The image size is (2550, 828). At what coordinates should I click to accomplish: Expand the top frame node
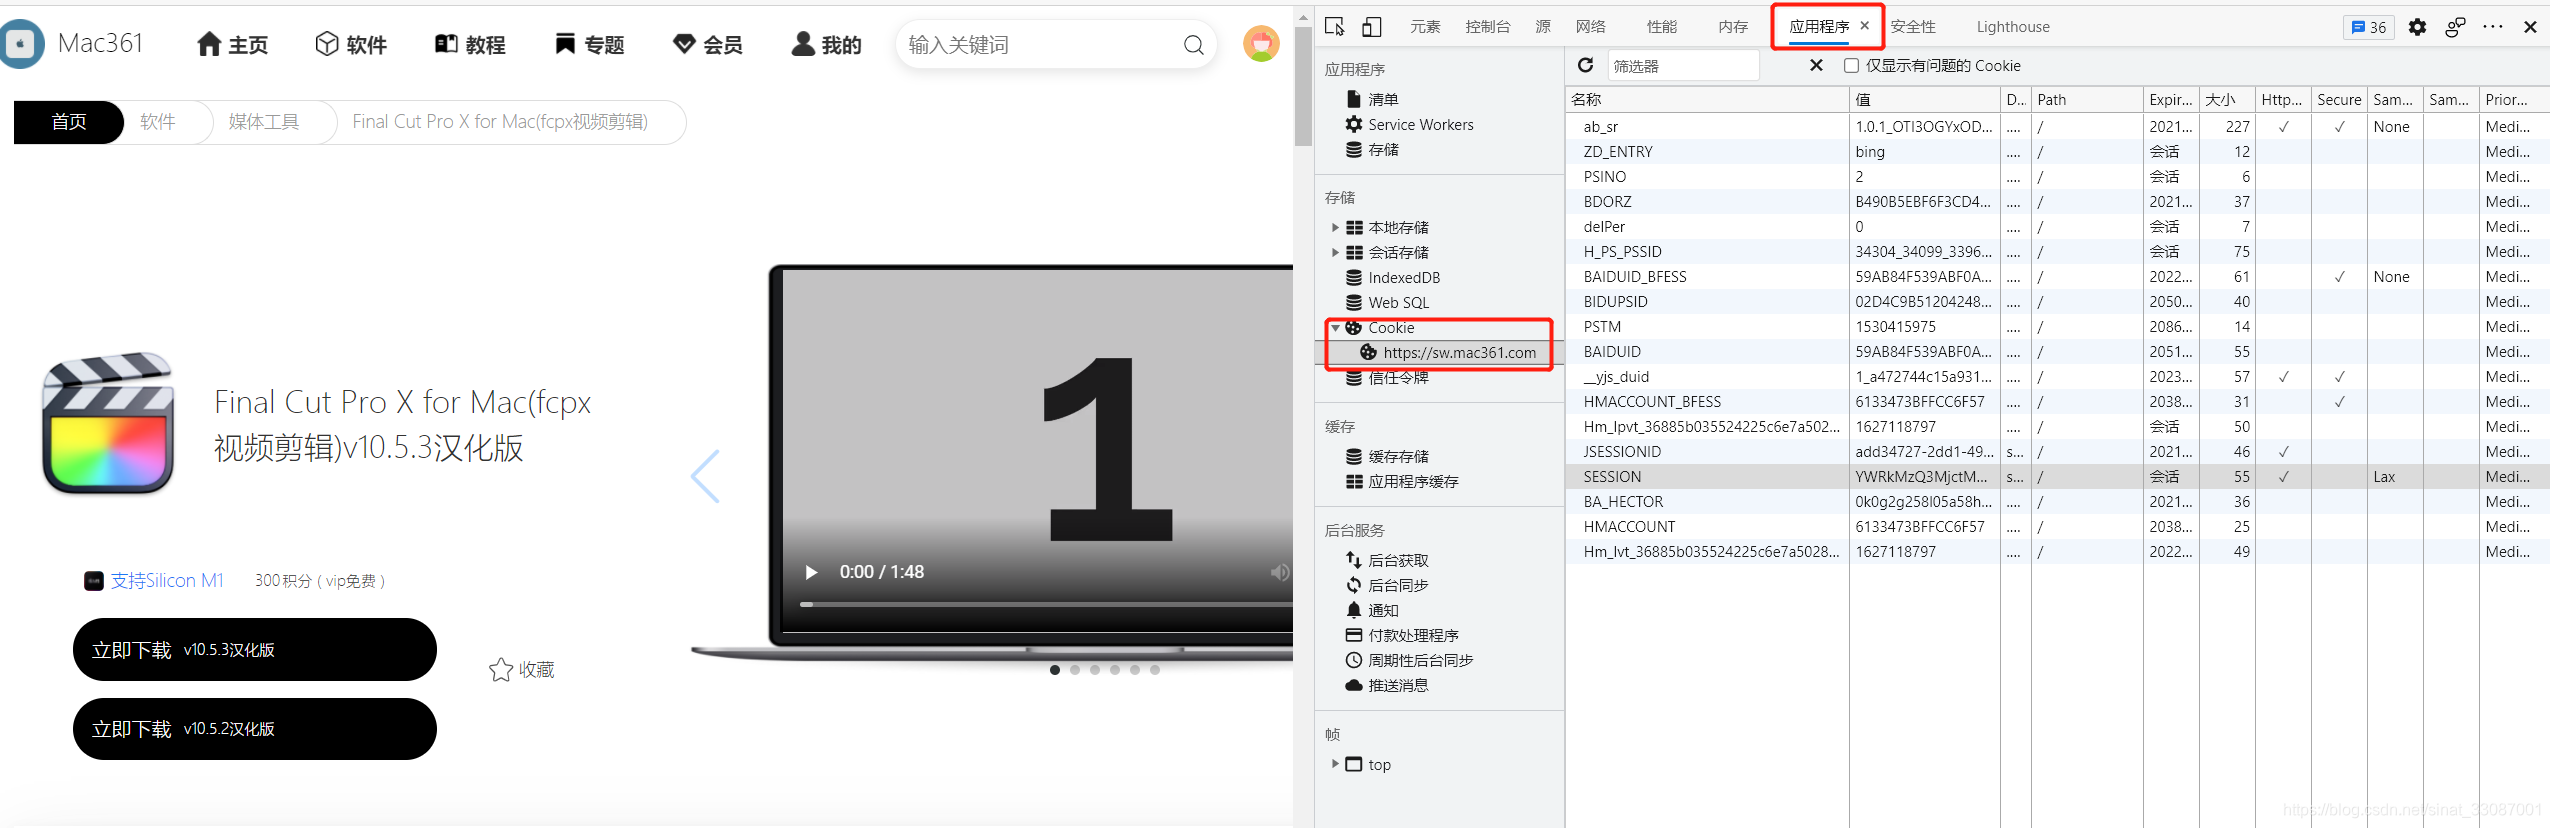[x=1335, y=763]
